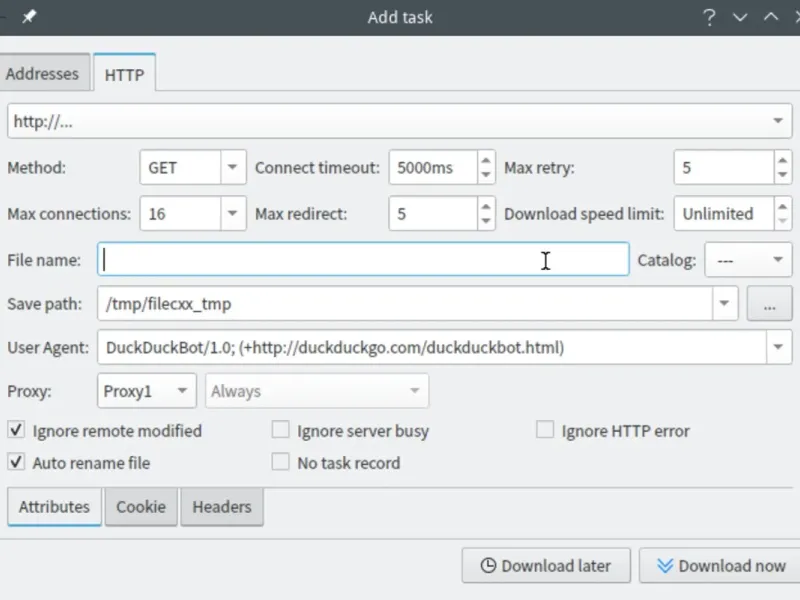This screenshot has height=600, width=800.
Task: Open the Proxy1 selection dropdown
Action: tap(182, 391)
